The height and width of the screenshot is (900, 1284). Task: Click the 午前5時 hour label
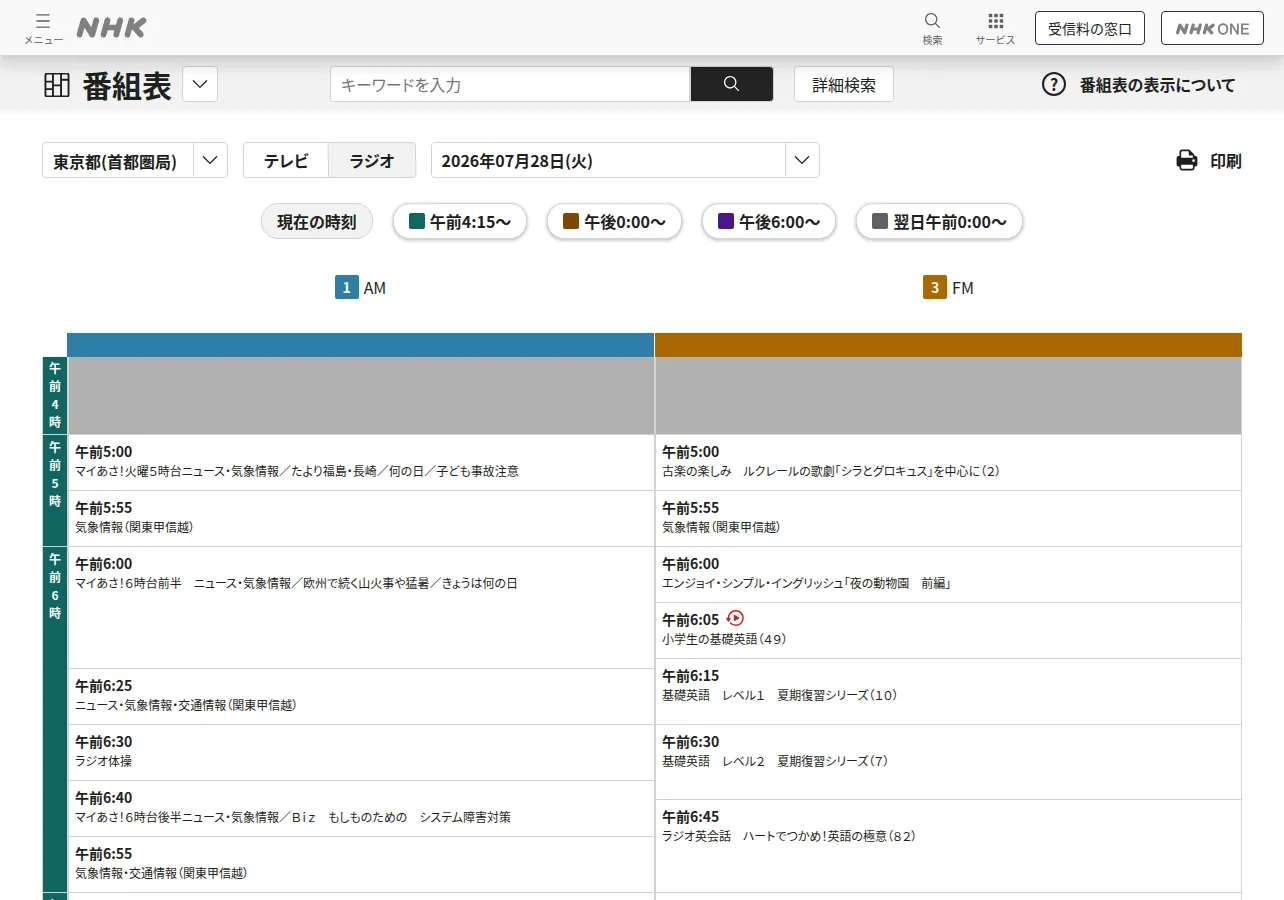tap(55, 490)
